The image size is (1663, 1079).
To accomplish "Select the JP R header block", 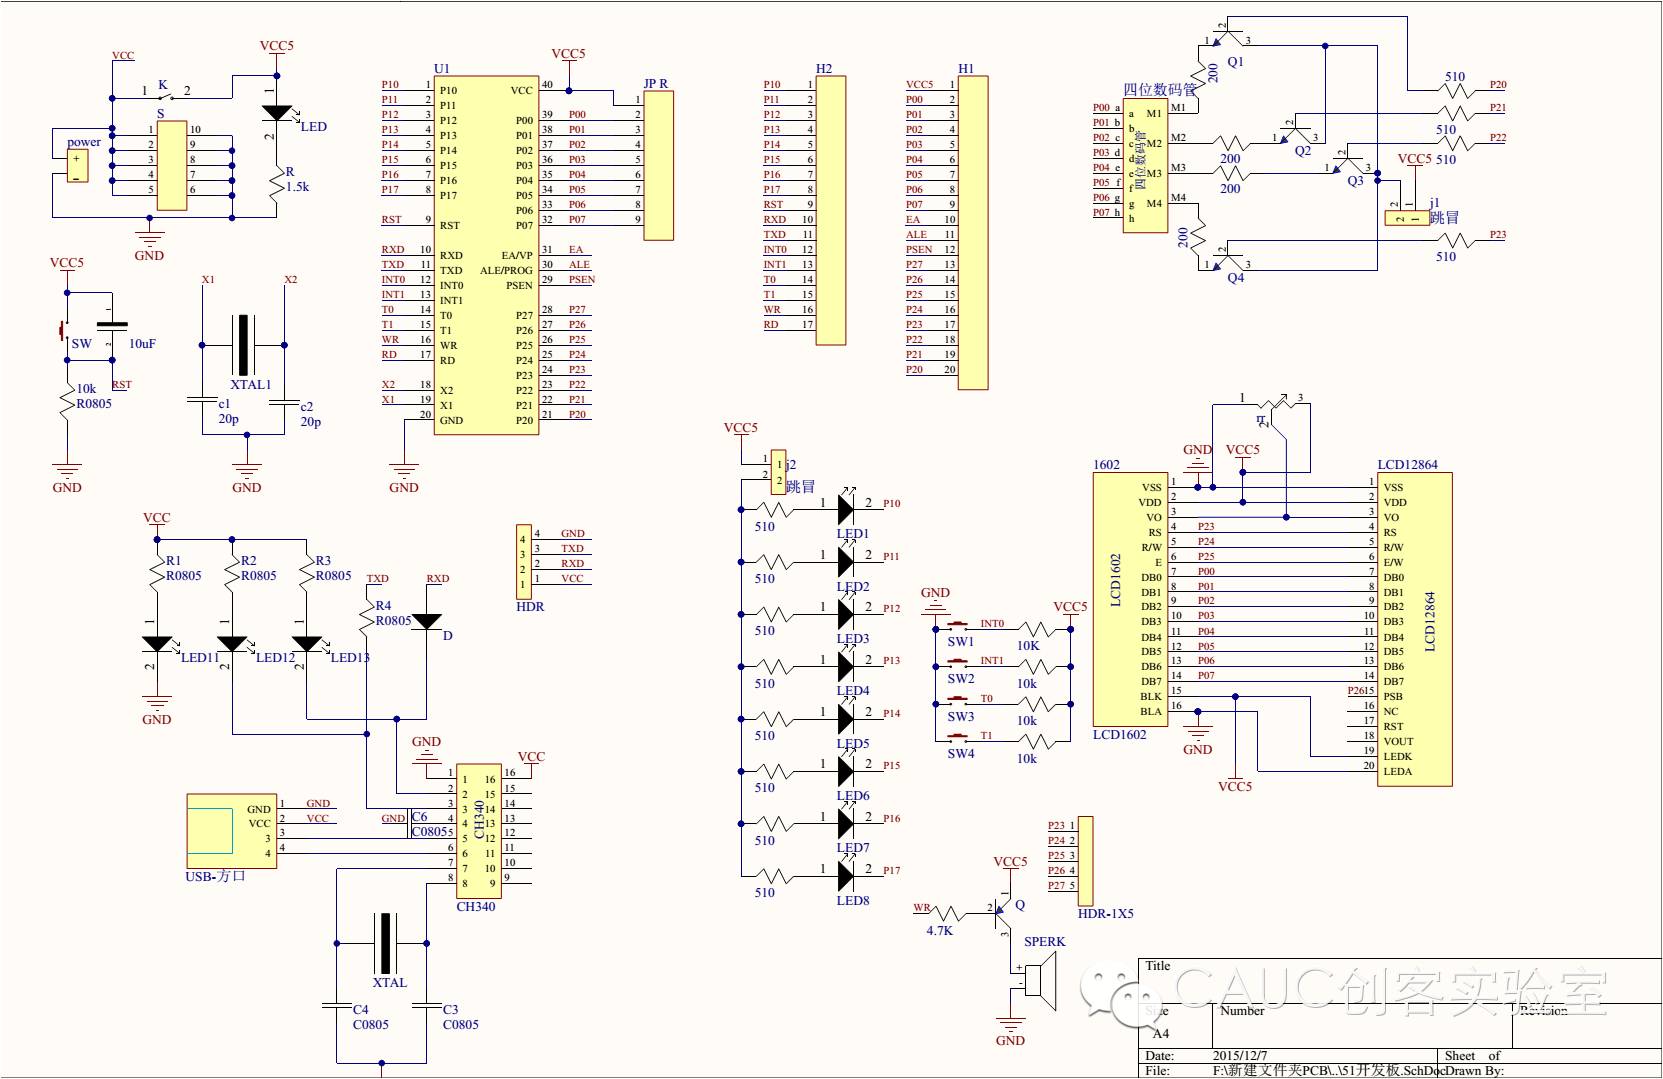I will point(658,166).
